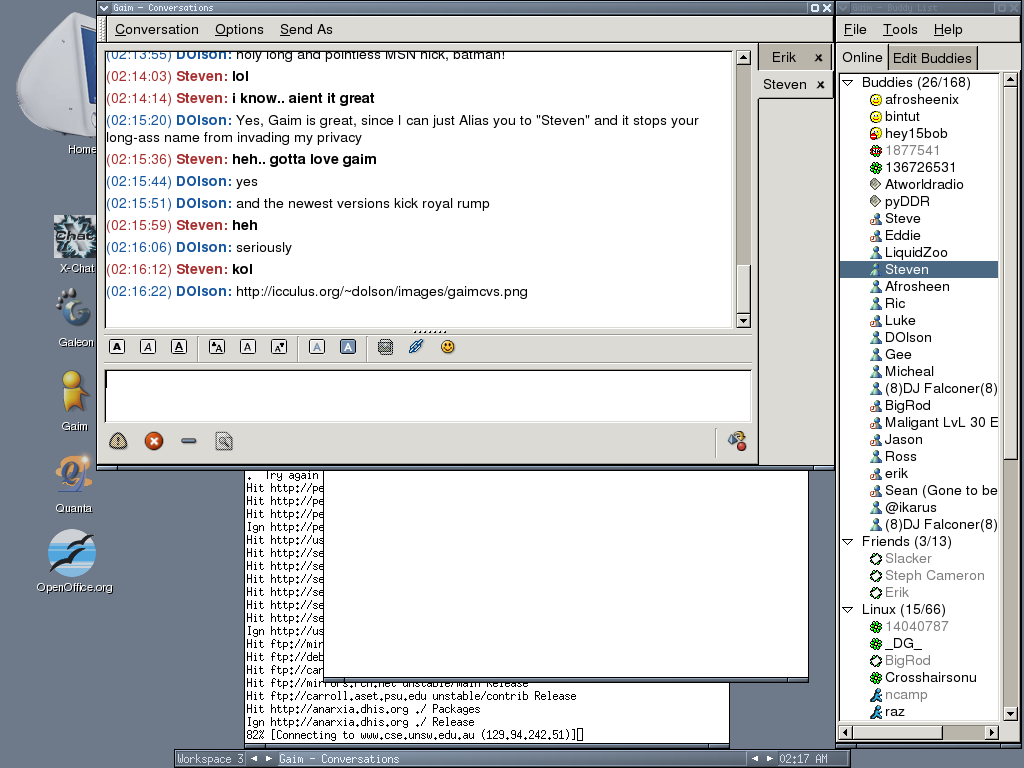Screen dimensions: 1024x768
Task: Open the smiley picker
Action: [447, 347]
